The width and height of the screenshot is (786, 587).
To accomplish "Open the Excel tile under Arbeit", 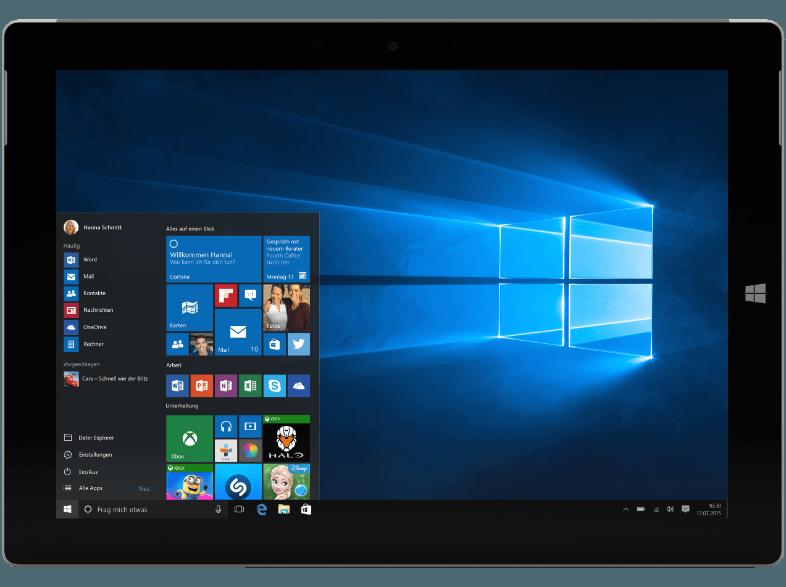I will pos(250,385).
